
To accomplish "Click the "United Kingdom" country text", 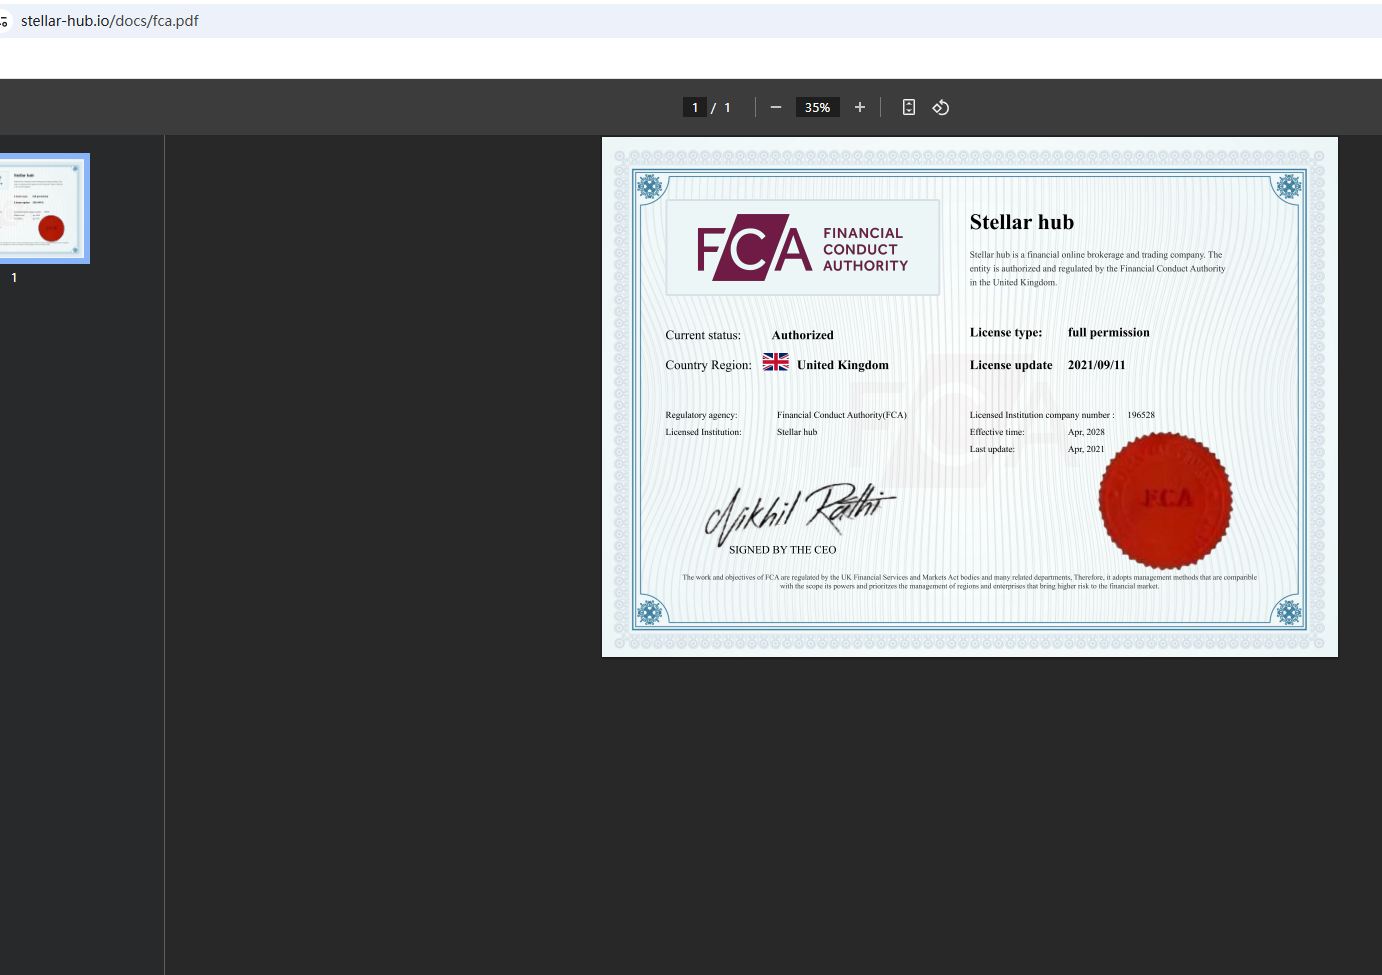I will 843,365.
